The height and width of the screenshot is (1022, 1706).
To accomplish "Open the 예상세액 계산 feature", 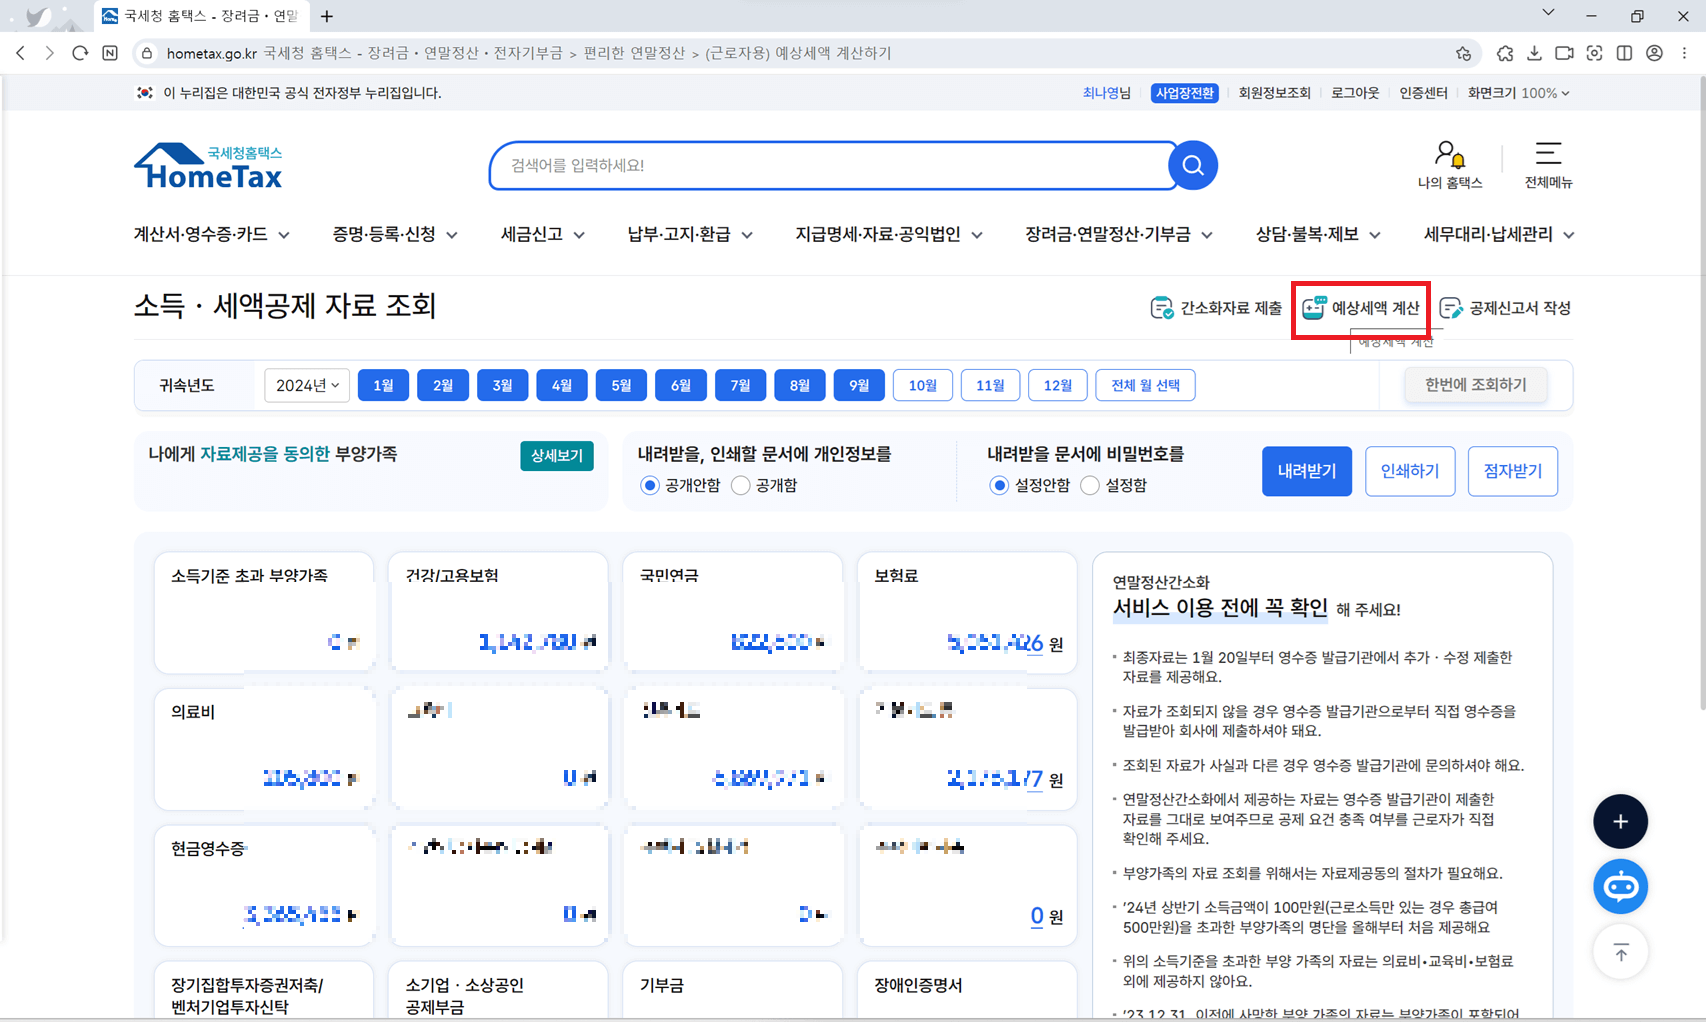I will (x=1360, y=309).
